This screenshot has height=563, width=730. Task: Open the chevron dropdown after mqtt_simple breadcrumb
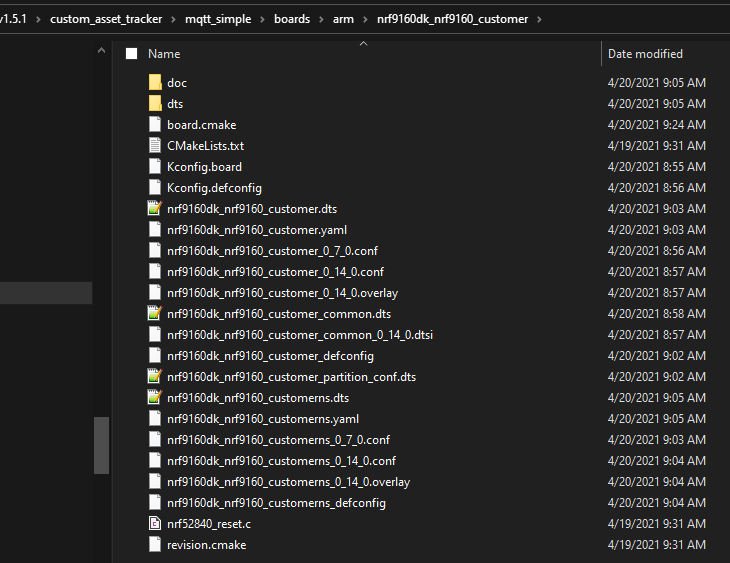[262, 19]
